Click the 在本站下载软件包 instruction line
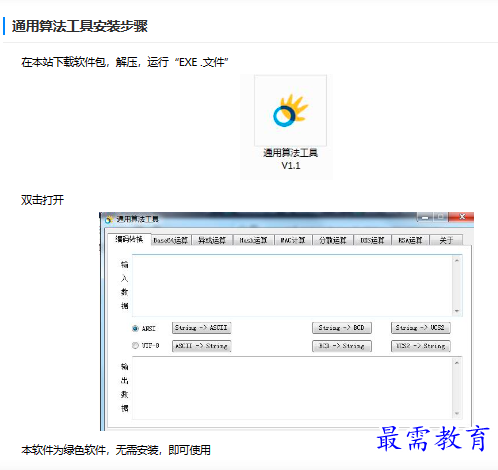Image resolution: width=498 pixels, height=470 pixels. (125, 62)
